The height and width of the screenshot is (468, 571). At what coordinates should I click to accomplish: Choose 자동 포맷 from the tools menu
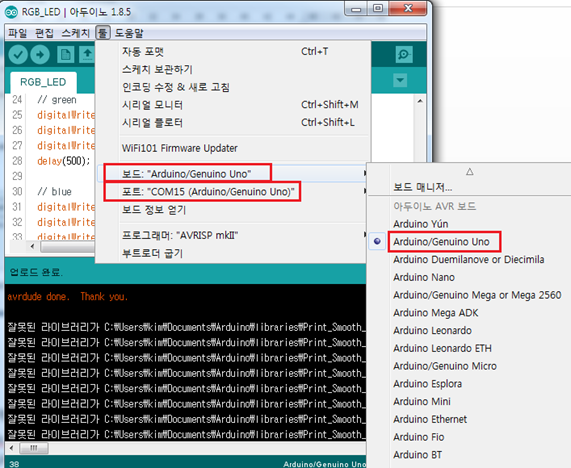coord(233,51)
